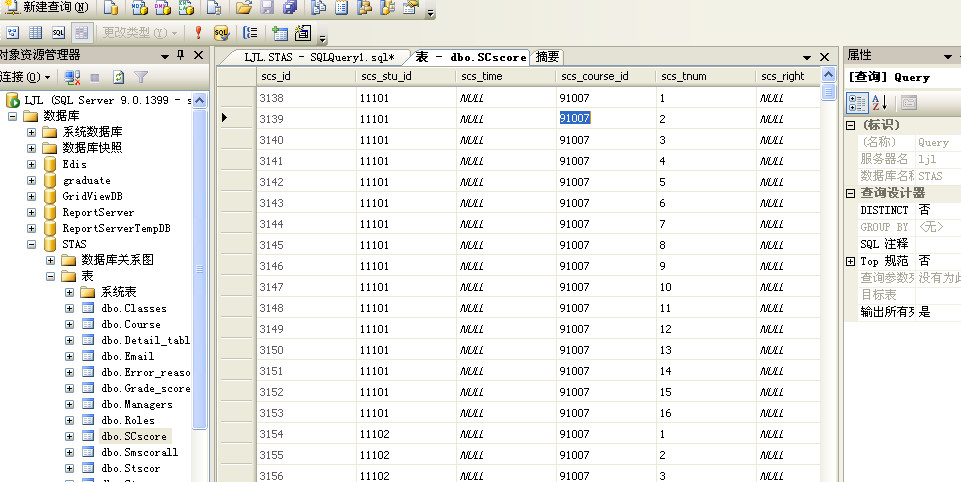This screenshot has height=482, width=961.
Task: Click the scs_course_id column header
Action: (594, 76)
